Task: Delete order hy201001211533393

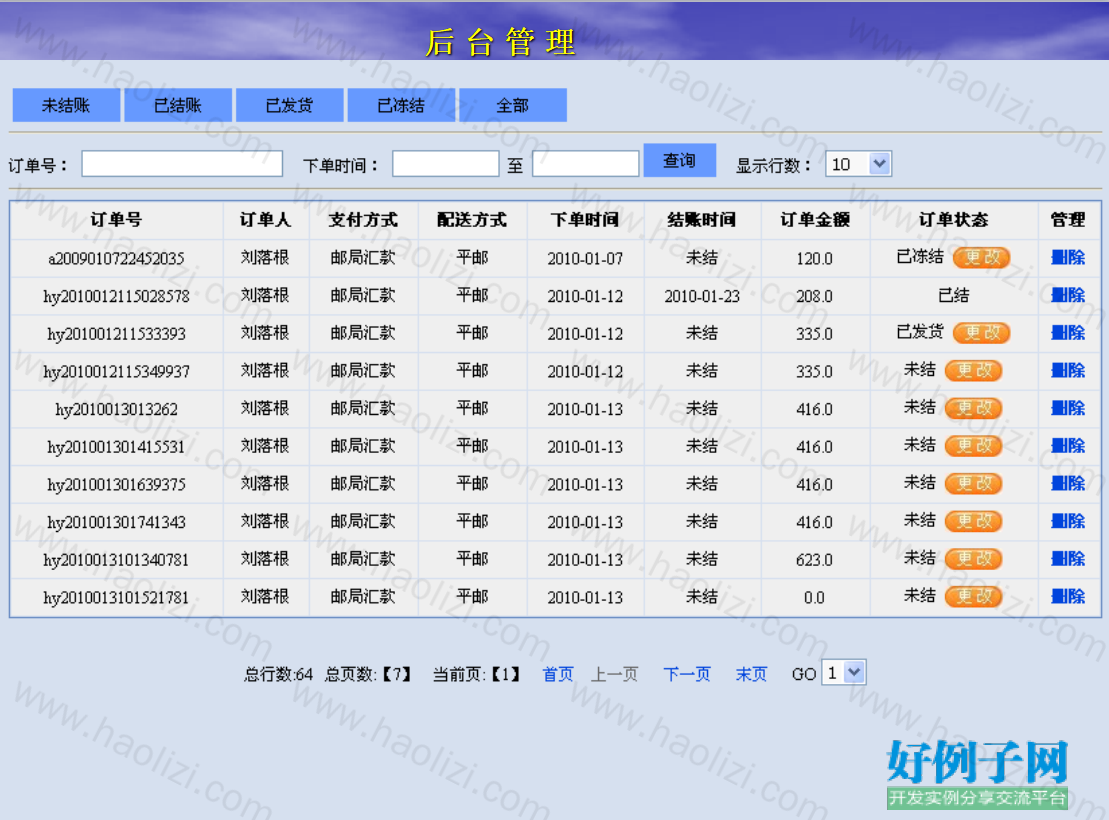Action: 1068,333
